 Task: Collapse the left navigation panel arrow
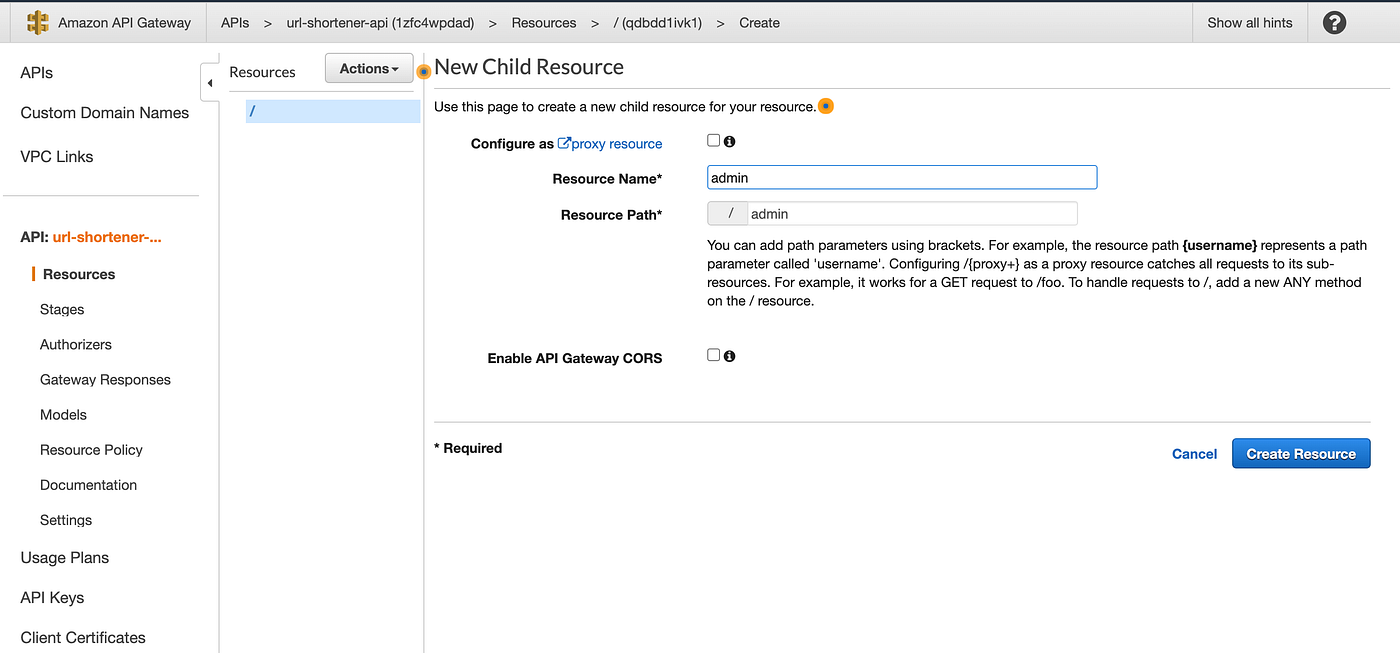click(210, 83)
